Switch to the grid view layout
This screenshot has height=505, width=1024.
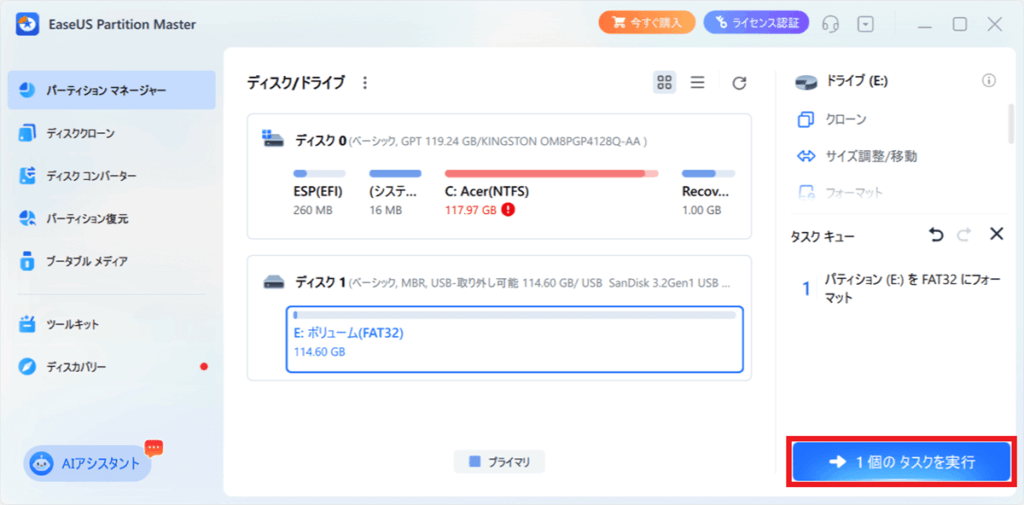(x=665, y=83)
